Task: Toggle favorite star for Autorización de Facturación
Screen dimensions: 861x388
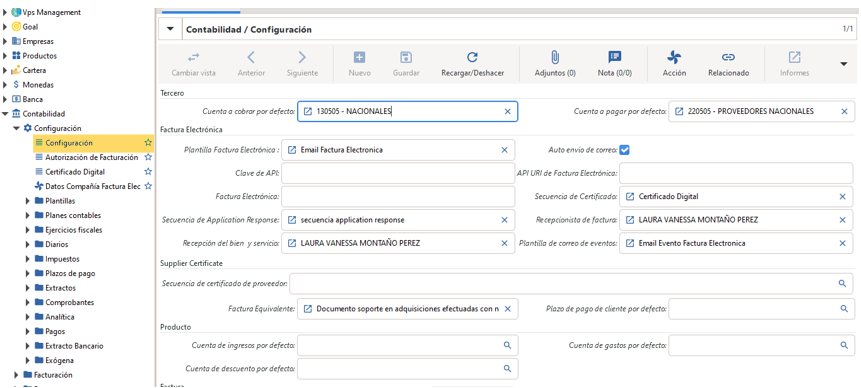Action: point(148,157)
